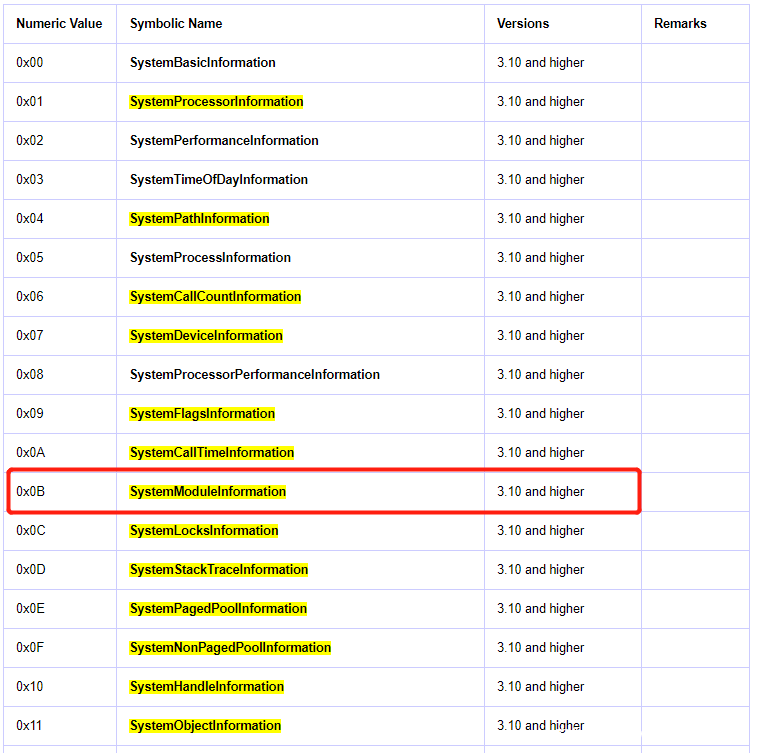Click the 0x0B numeric value cell
This screenshot has height=753, width=771.
(x=31, y=491)
